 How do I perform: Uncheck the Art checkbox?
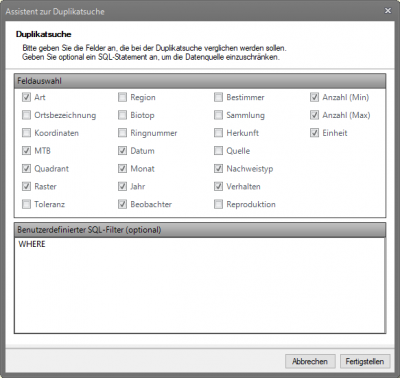(x=26, y=97)
